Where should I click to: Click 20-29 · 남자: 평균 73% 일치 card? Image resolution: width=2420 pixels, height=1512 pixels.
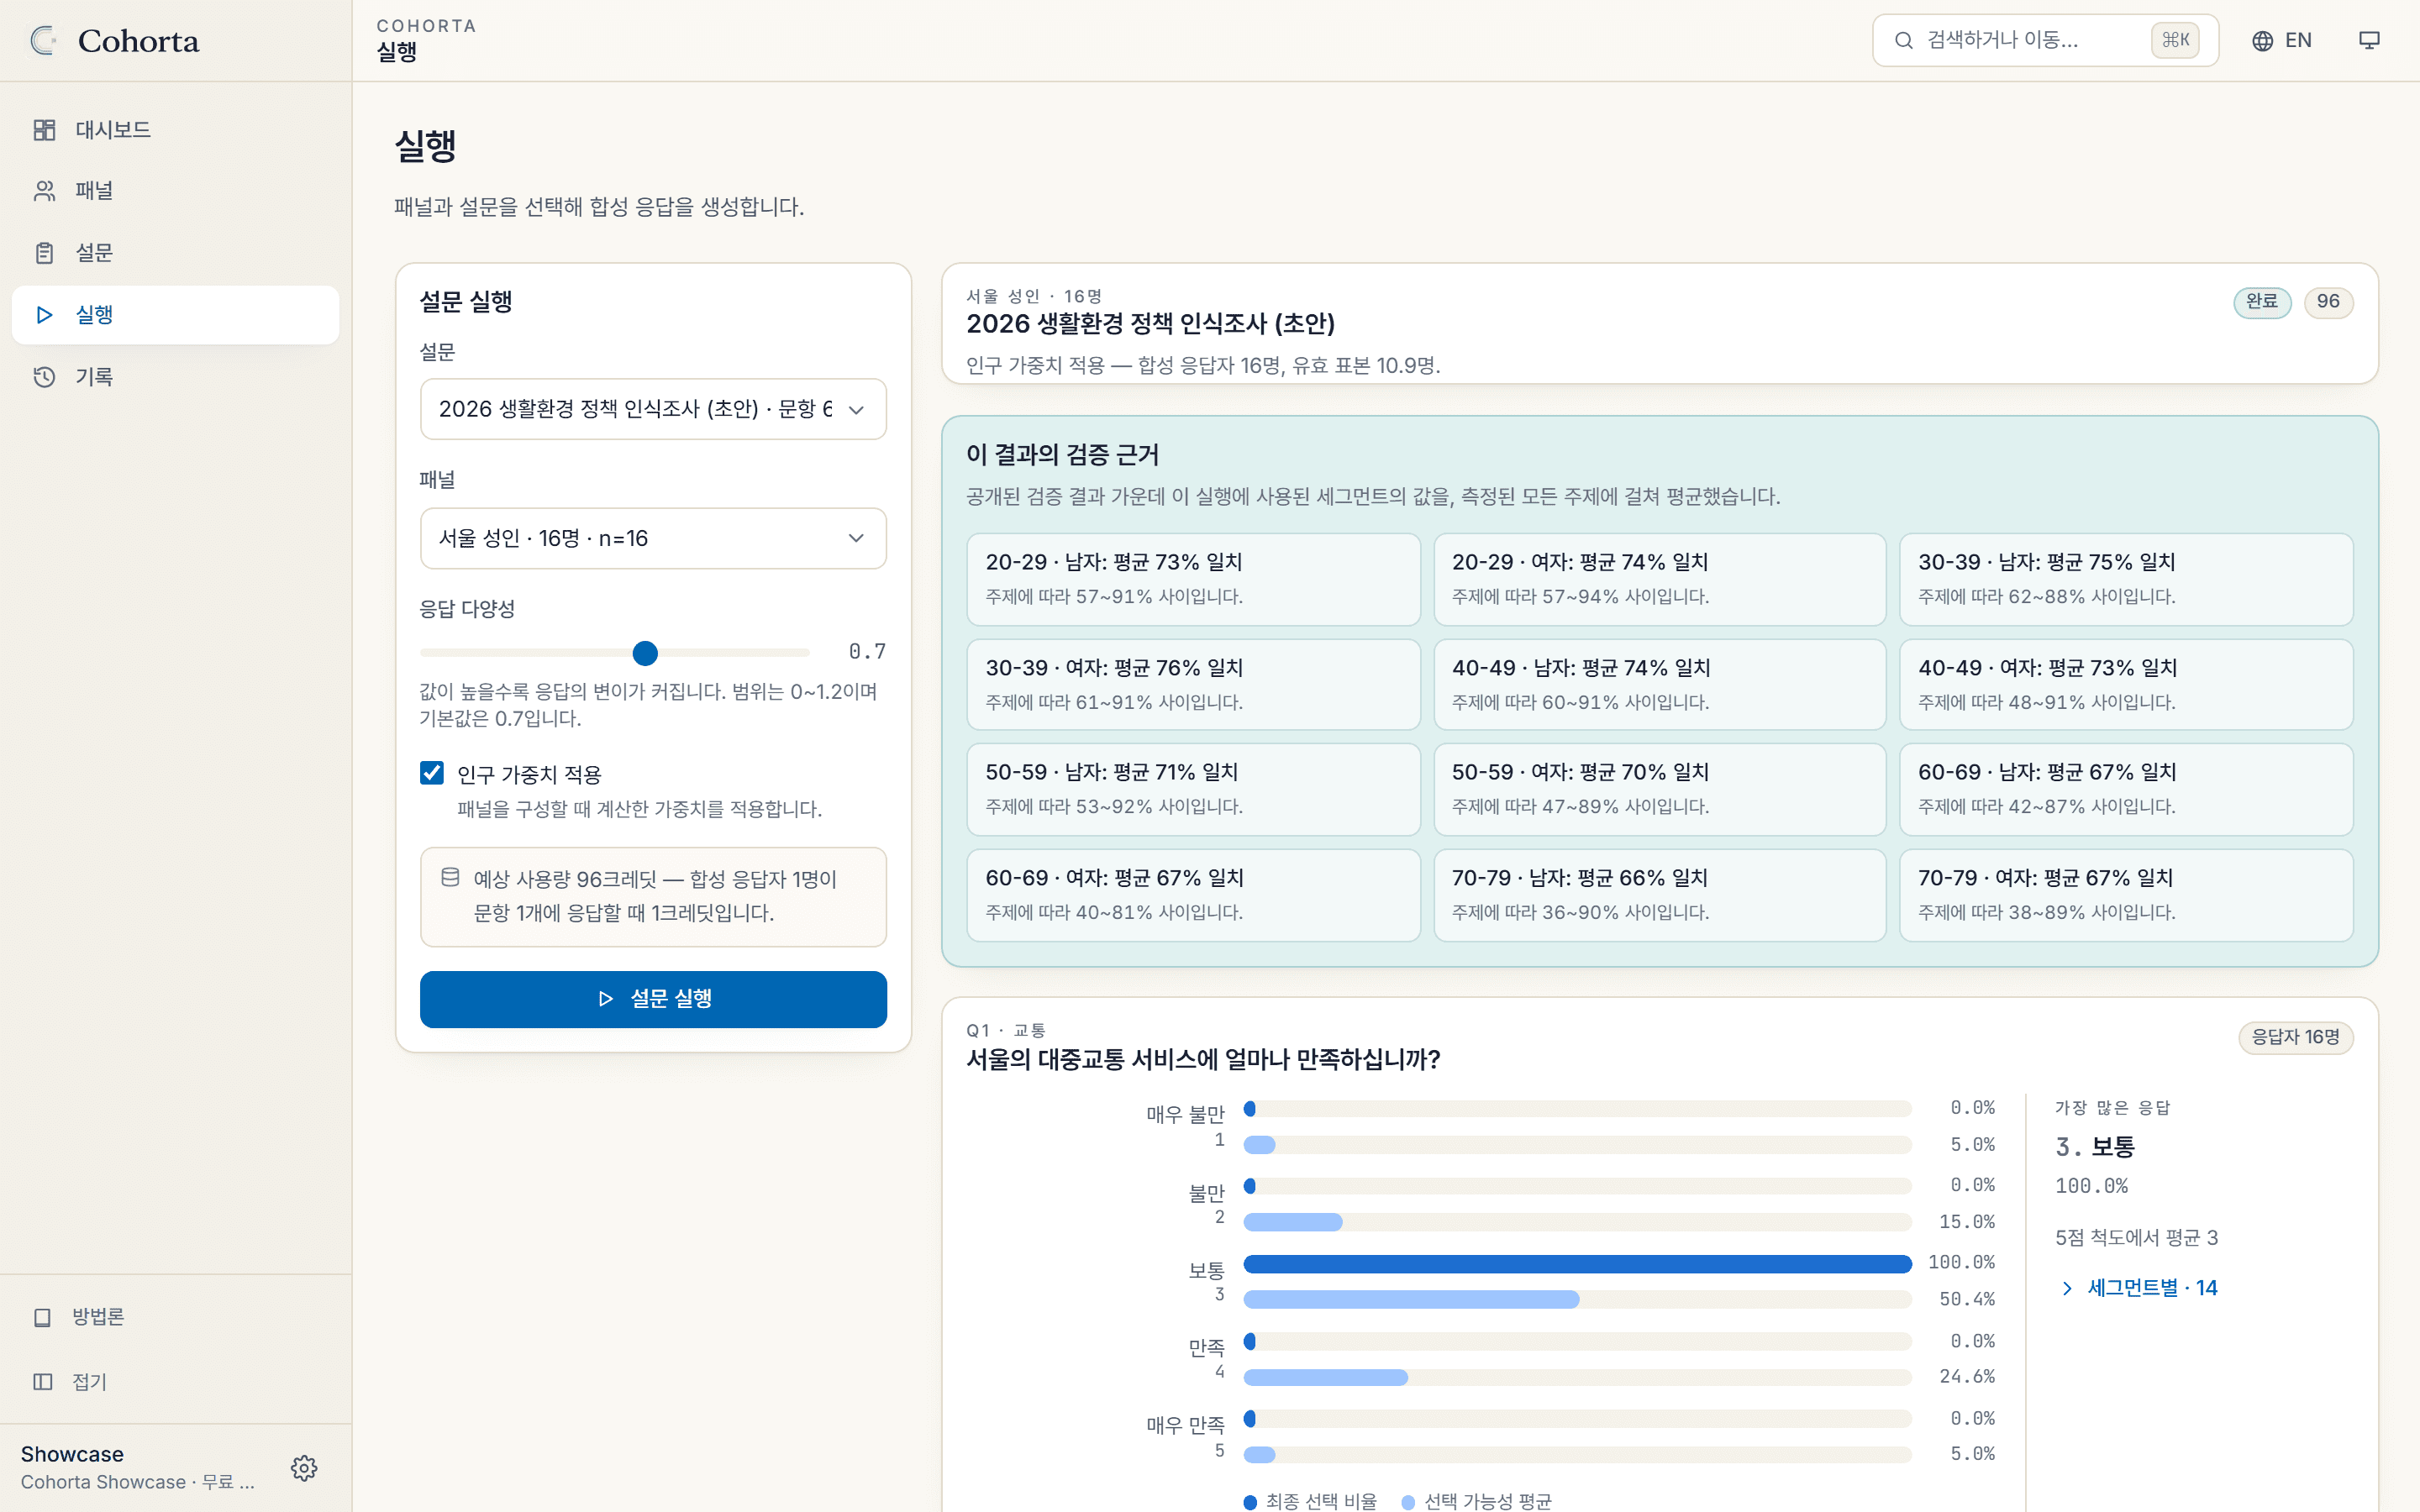(x=1193, y=579)
